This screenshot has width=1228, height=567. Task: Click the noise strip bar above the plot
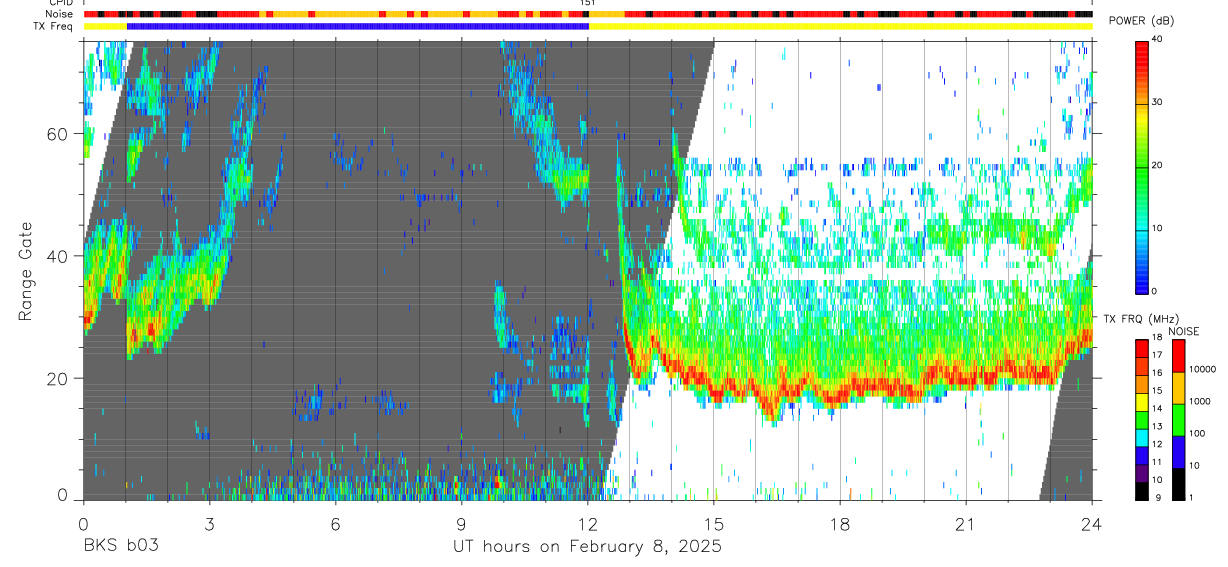588,15
